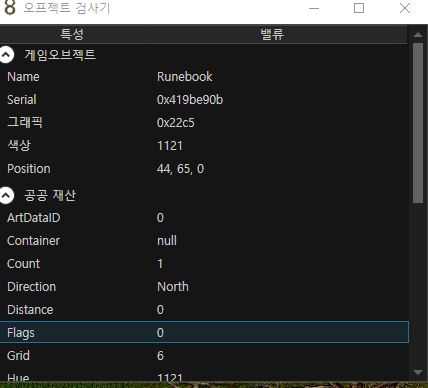Click the scrollbar up arrow
The width and height of the screenshot is (428, 388).
click(417, 35)
